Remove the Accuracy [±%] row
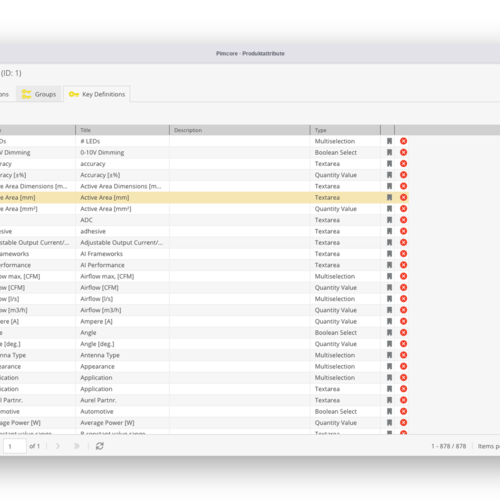Screen dimensions: 500x500 coord(403,175)
